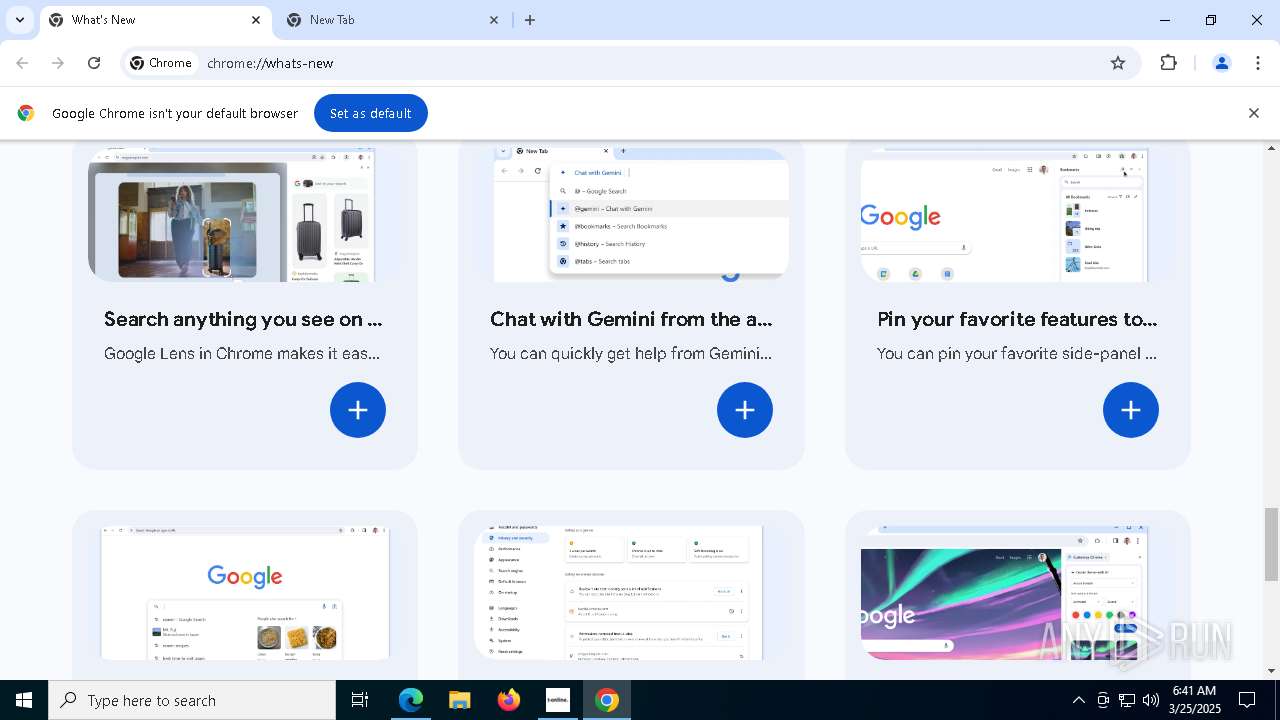The width and height of the screenshot is (1280, 720).
Task: Go back to previous page
Action: tap(22, 63)
